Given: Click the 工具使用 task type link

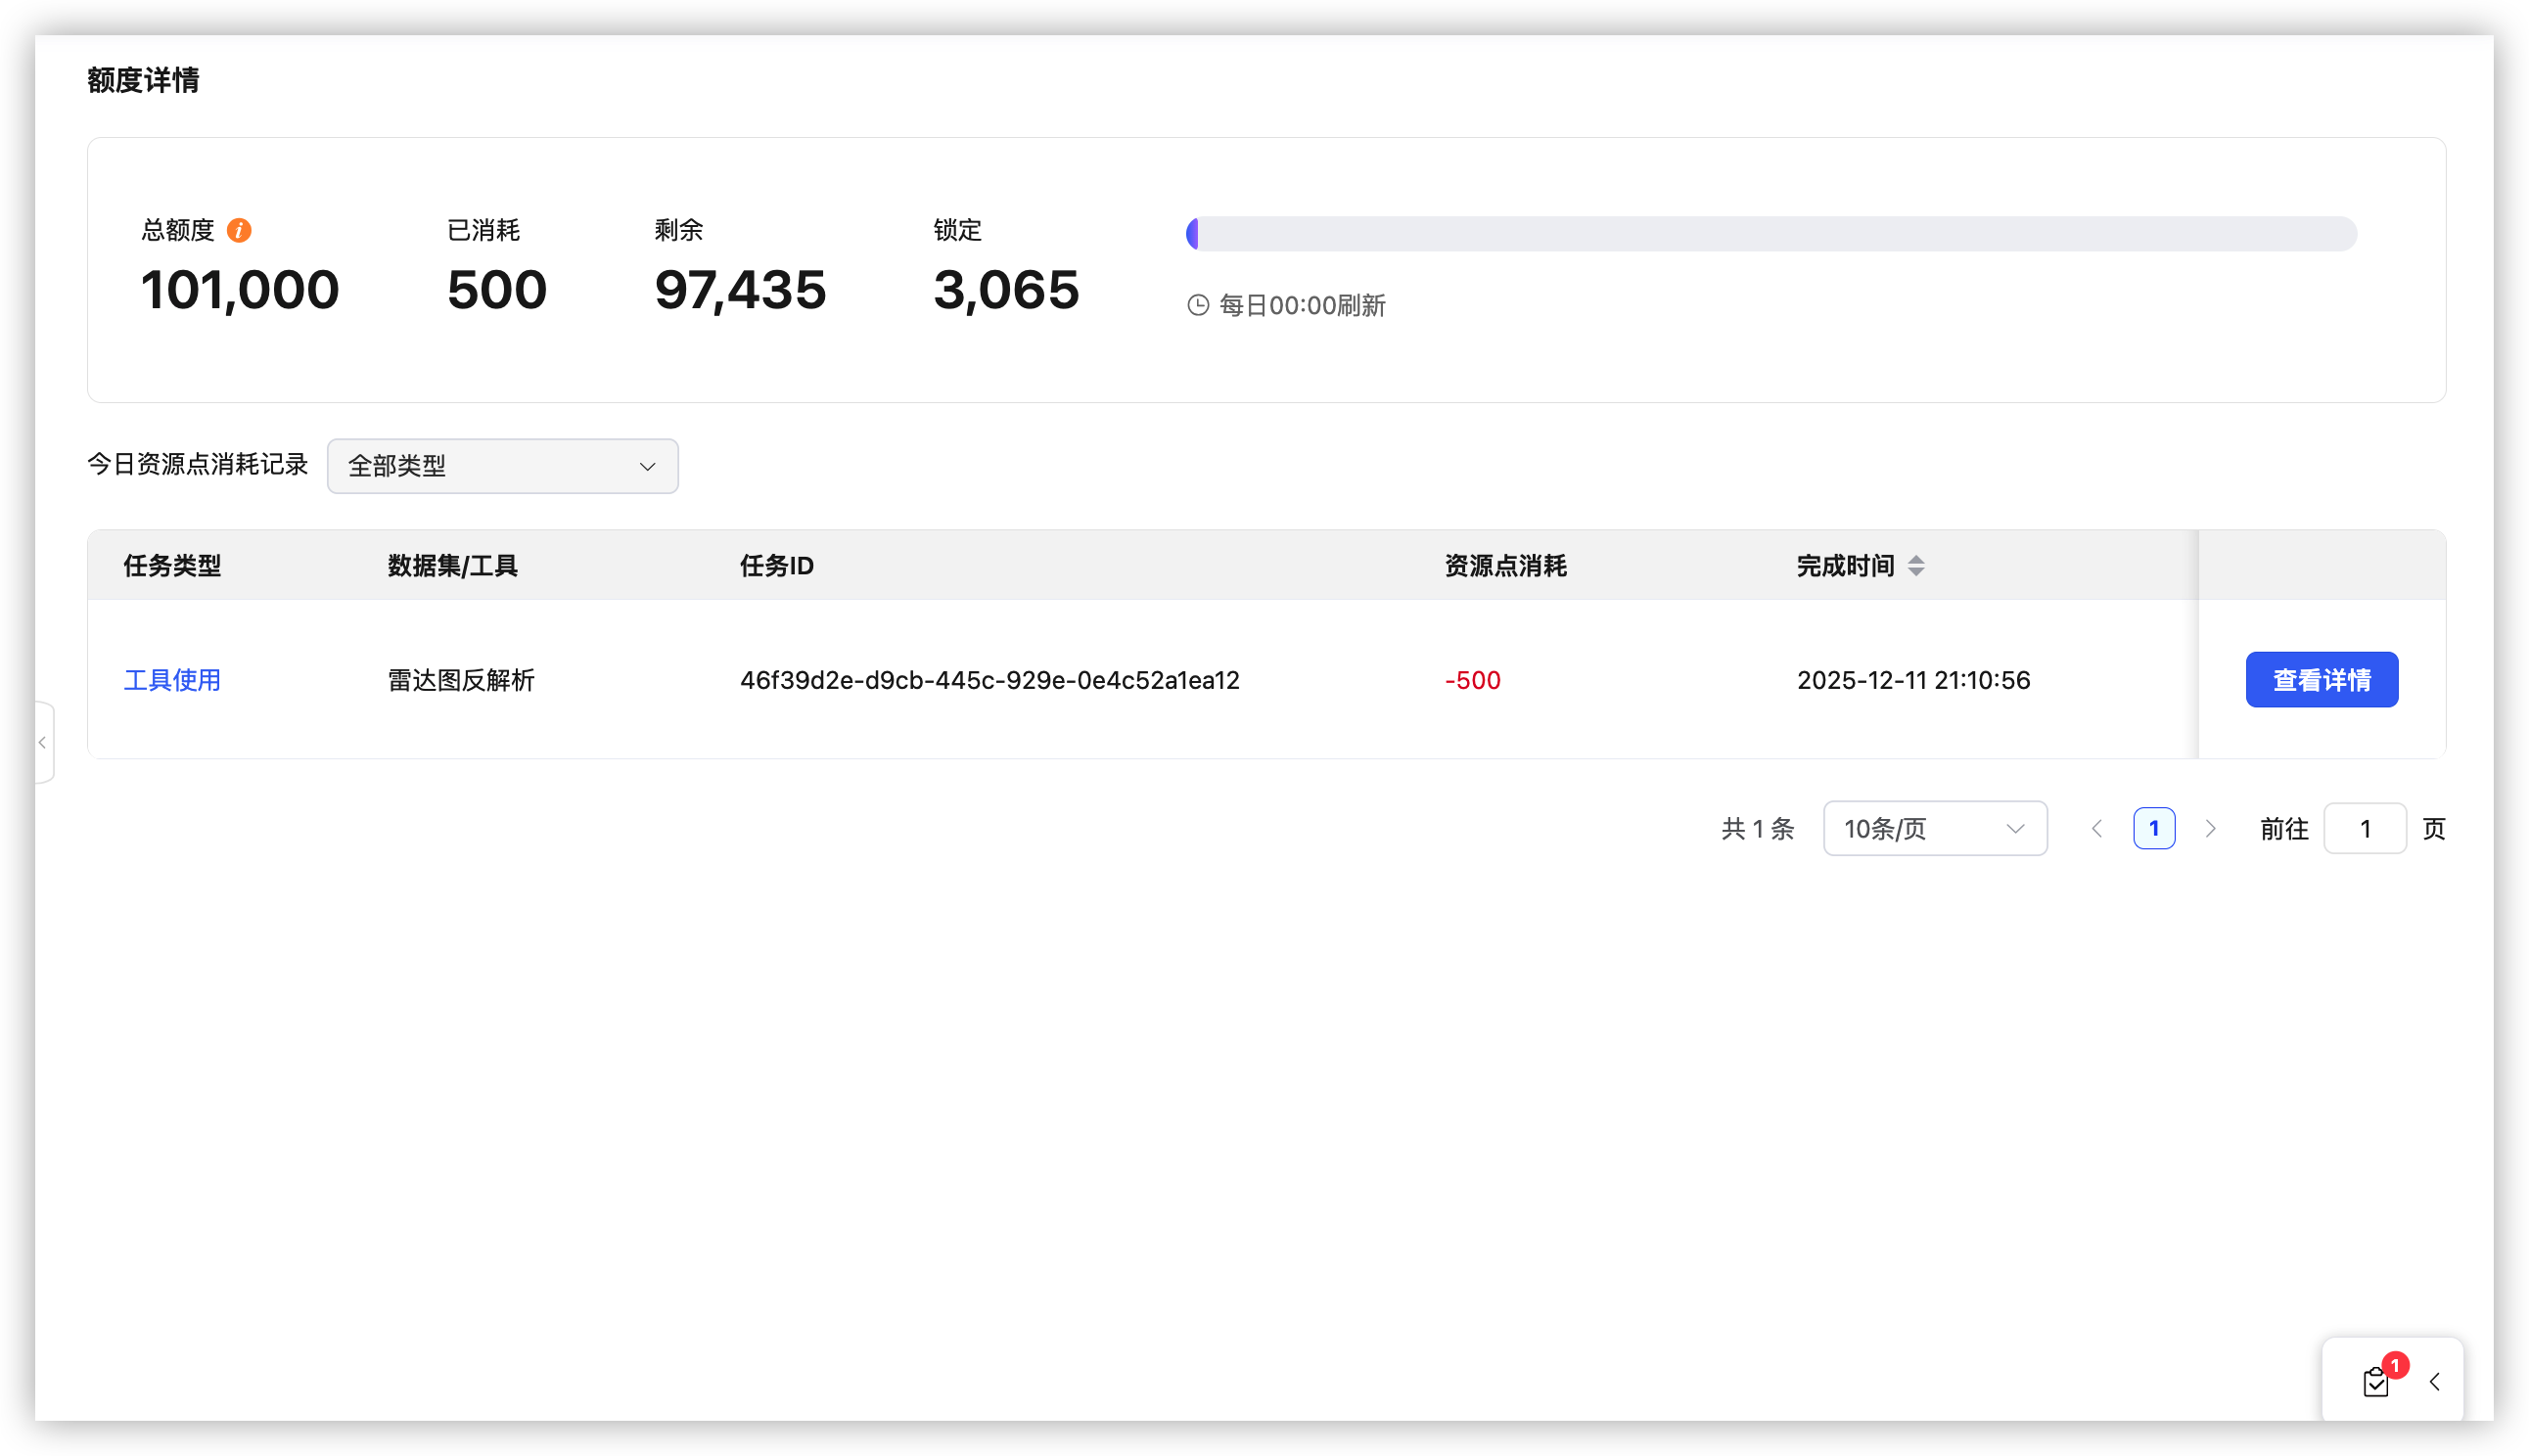Looking at the screenshot, I should pos(172,680).
